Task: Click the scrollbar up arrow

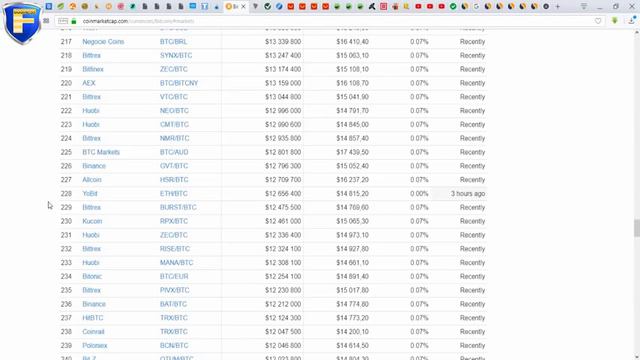Action: 636,33
